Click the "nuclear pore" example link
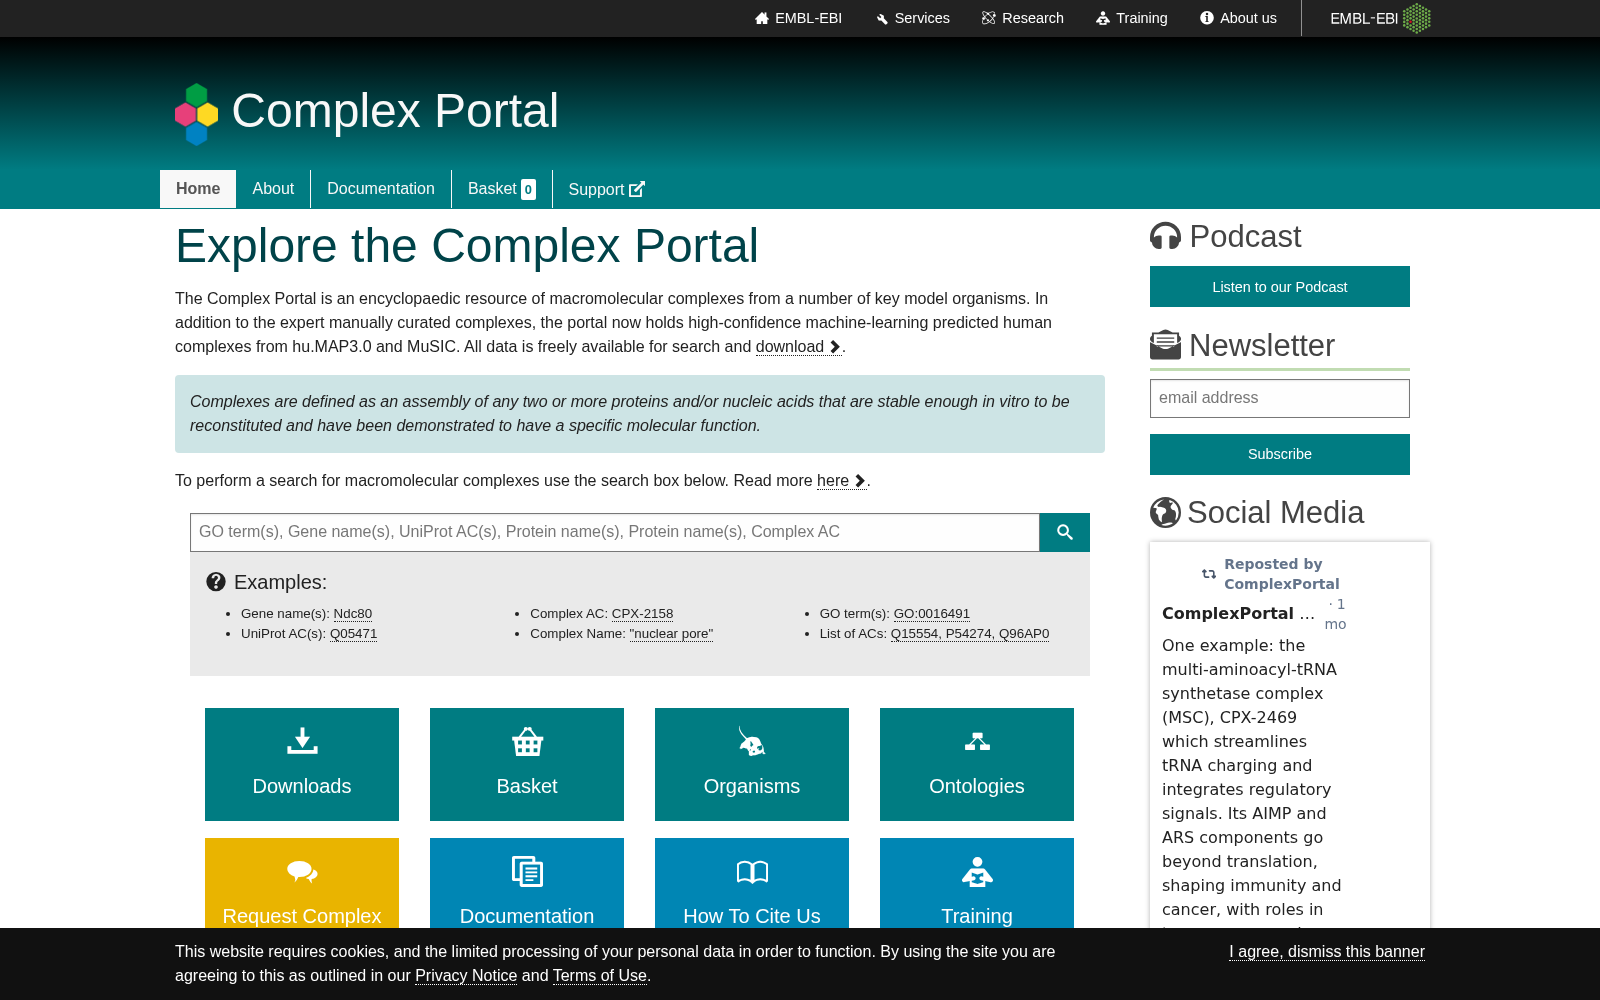This screenshot has width=1600, height=1000. pos(671,634)
